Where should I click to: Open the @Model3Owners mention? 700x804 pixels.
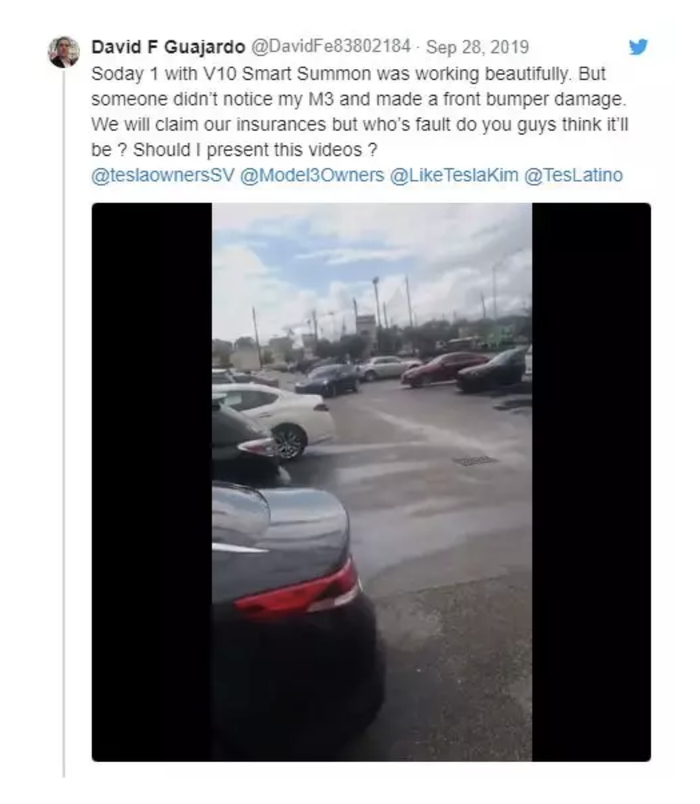(312, 175)
